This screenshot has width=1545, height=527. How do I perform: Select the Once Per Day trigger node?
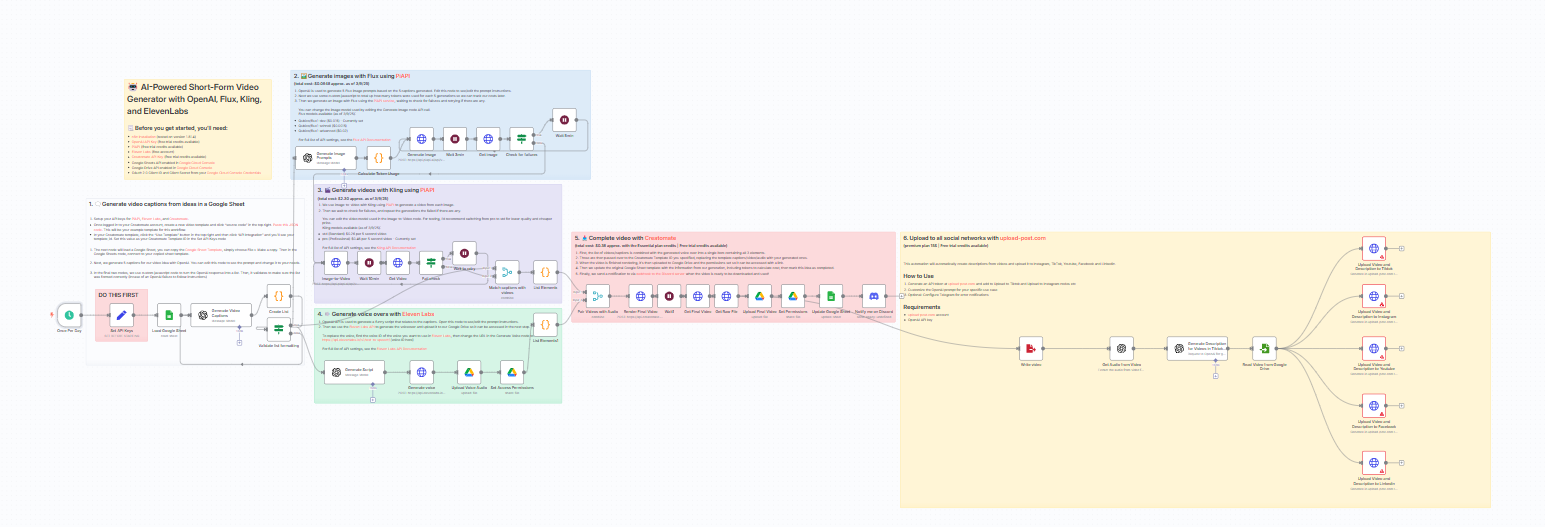69,315
